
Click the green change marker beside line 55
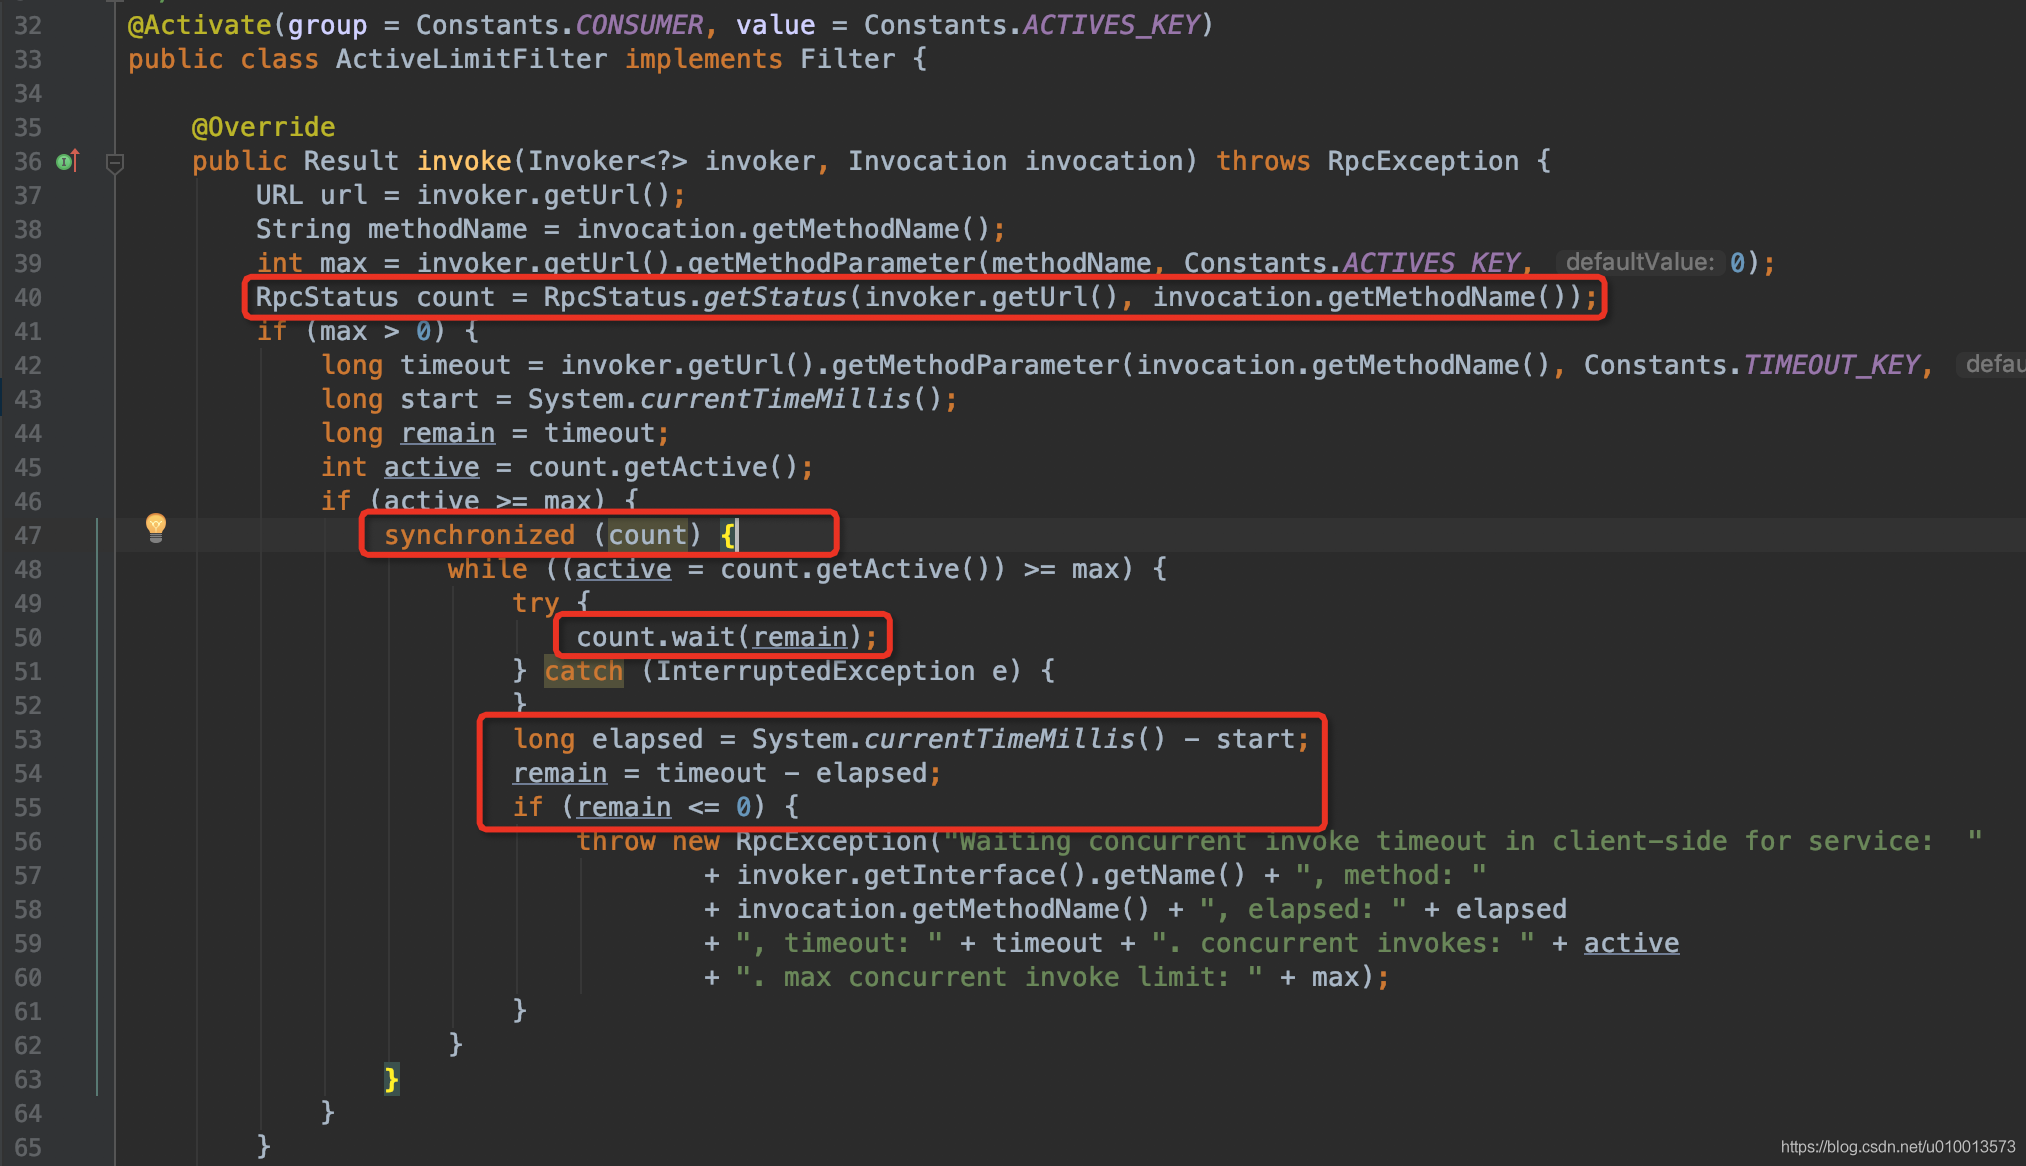98,807
